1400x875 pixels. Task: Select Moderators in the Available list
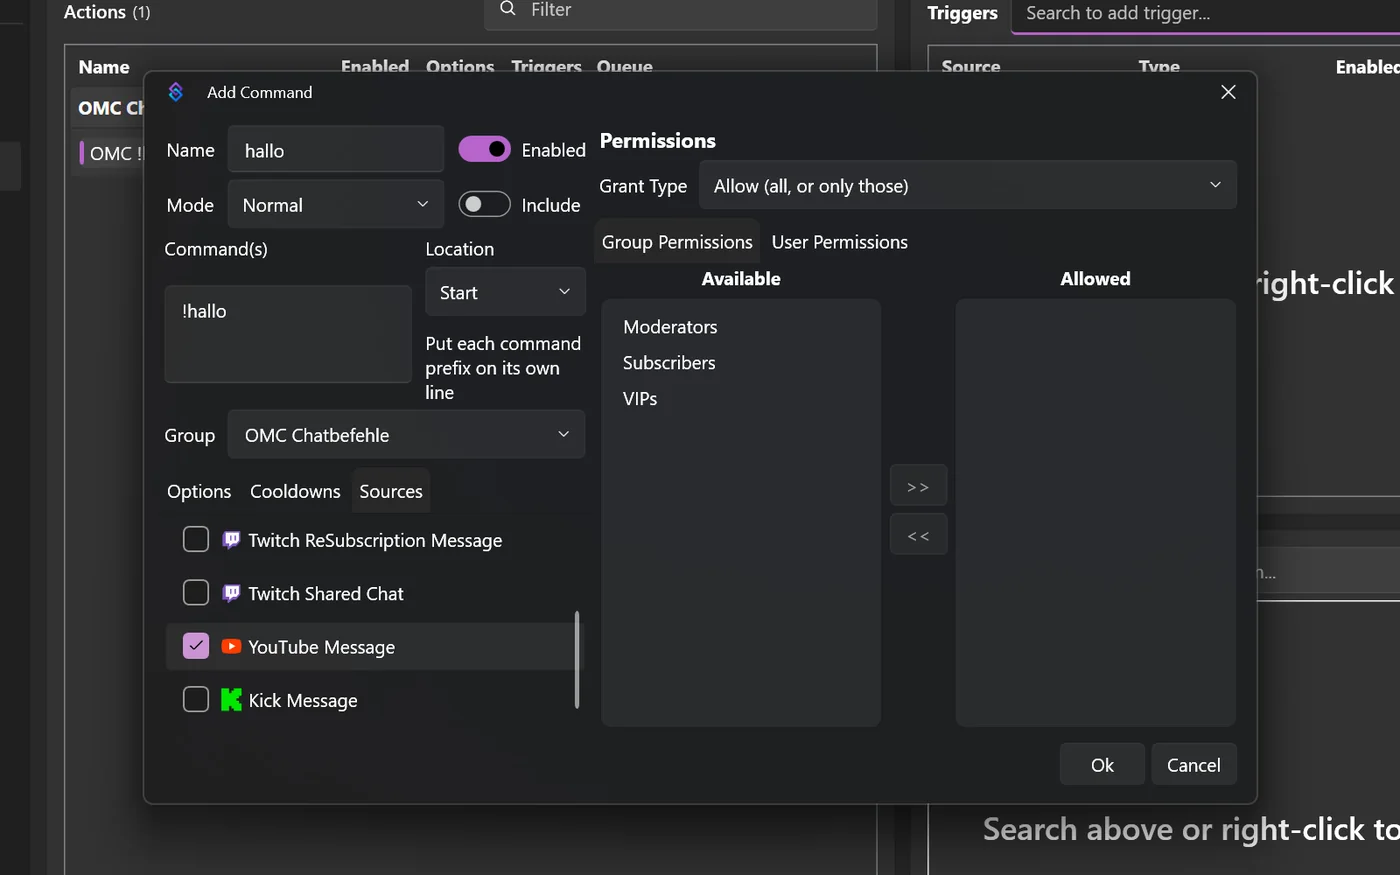[670, 327]
